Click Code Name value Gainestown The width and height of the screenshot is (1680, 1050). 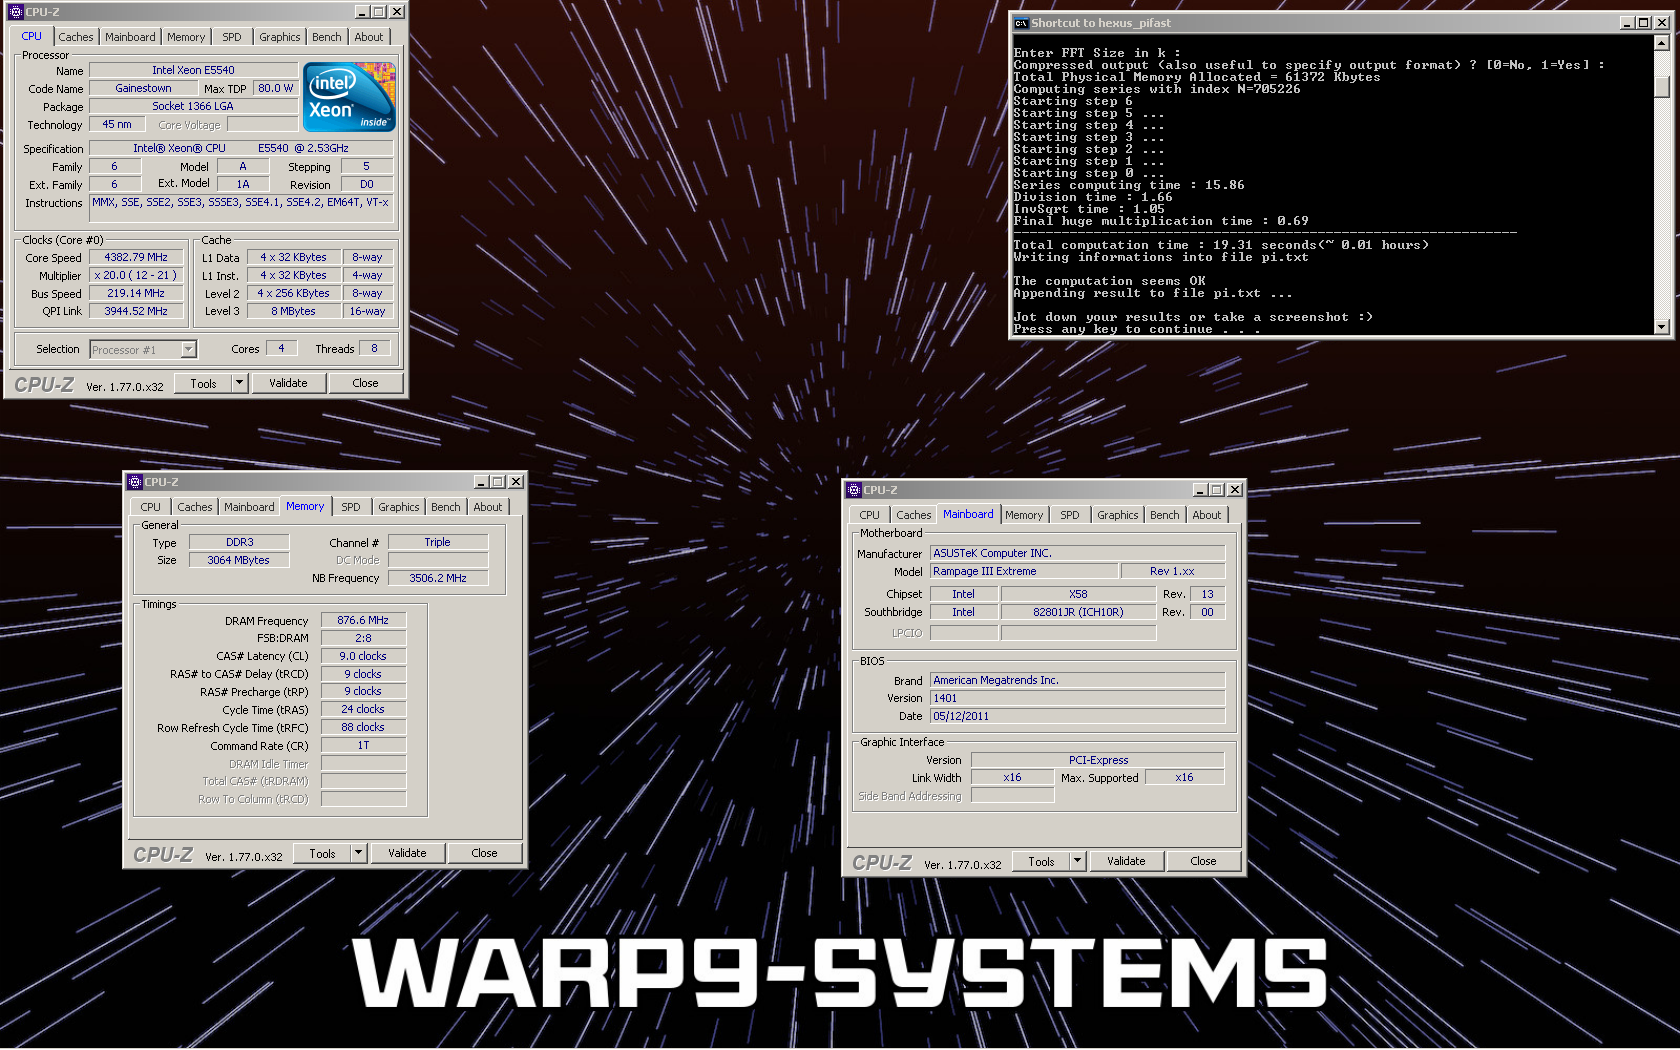click(x=143, y=88)
